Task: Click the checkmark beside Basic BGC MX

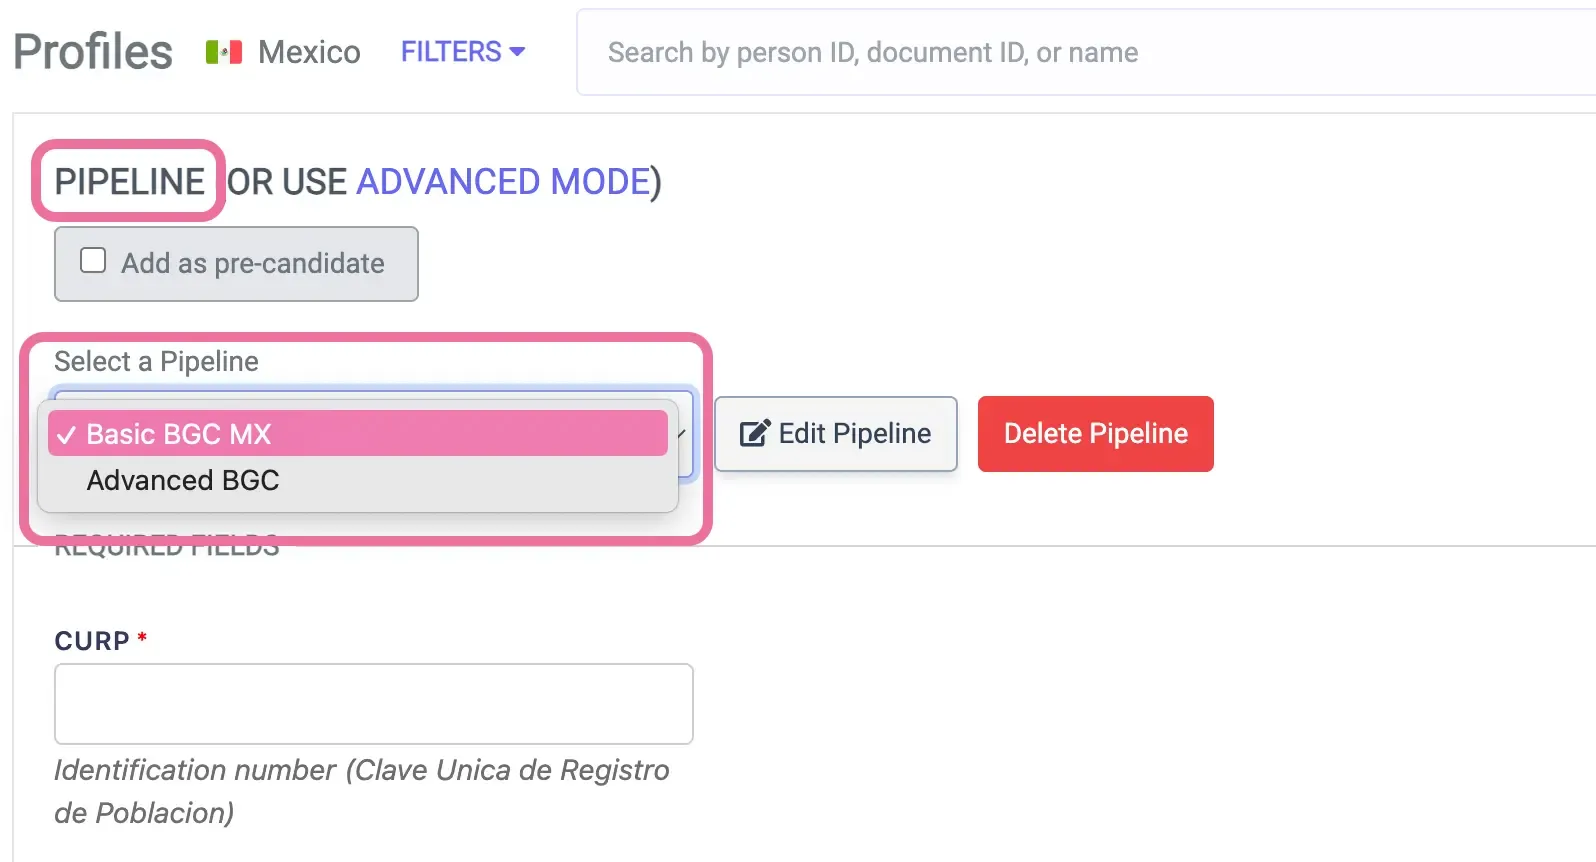Action: point(67,434)
